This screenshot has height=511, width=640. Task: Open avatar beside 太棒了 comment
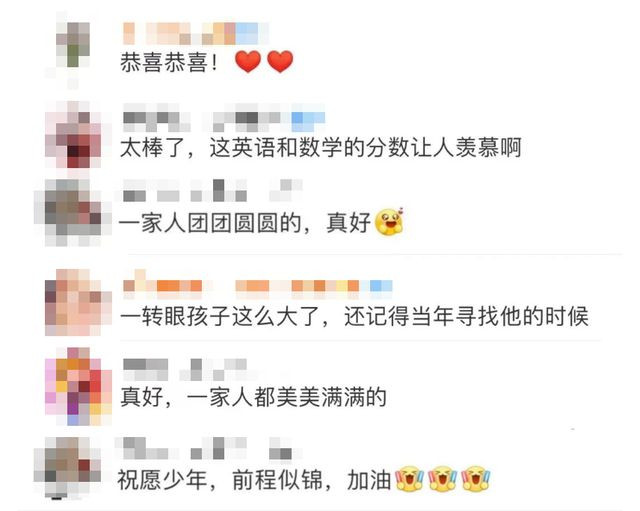coord(73,135)
